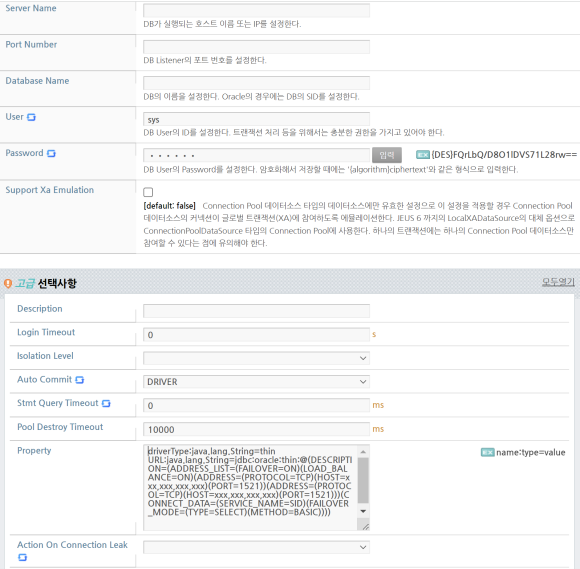Click the [default: false] text
The image size is (580, 569).
169,206
